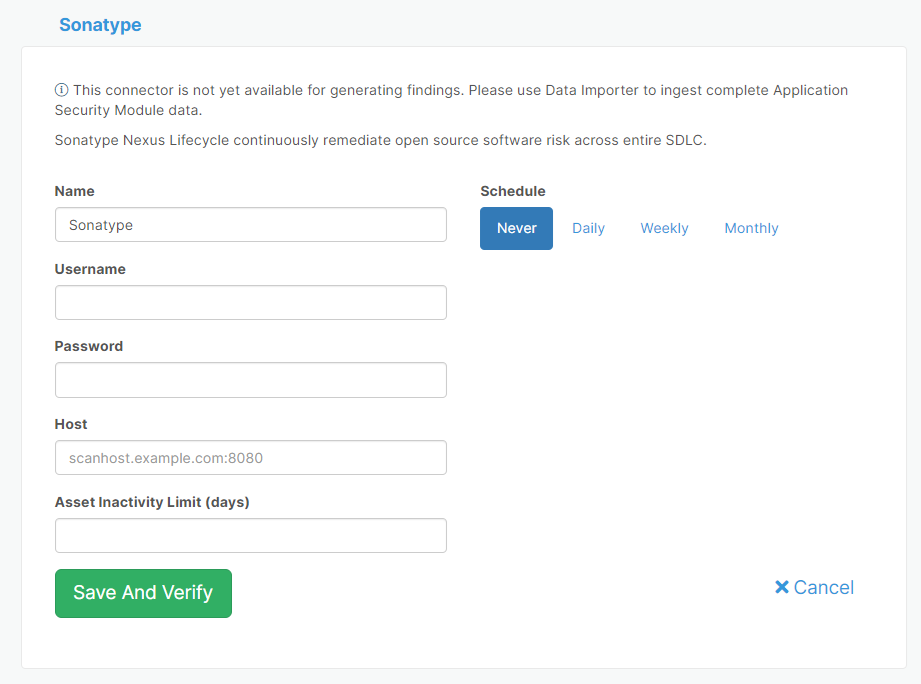Focus the Host field with scanhost placeholder

coord(250,458)
